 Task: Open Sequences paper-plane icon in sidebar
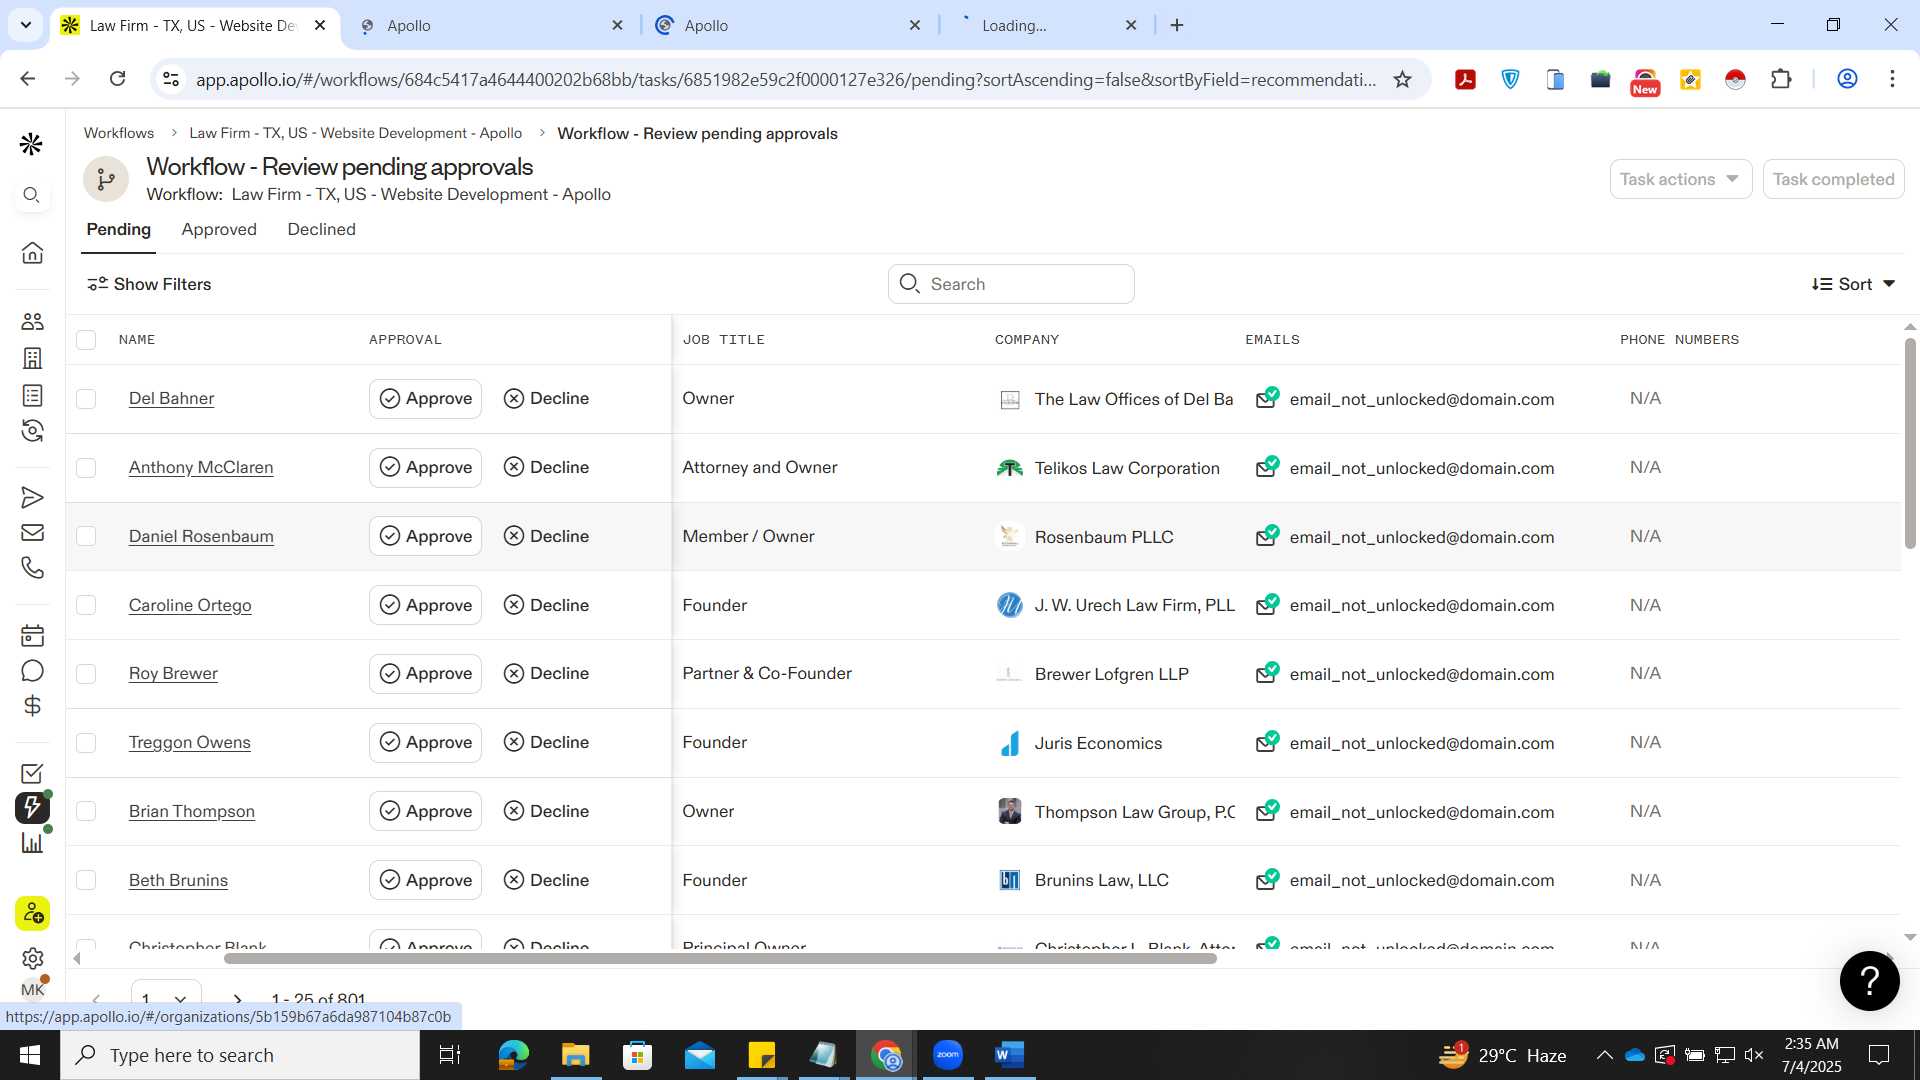pyautogui.click(x=32, y=497)
